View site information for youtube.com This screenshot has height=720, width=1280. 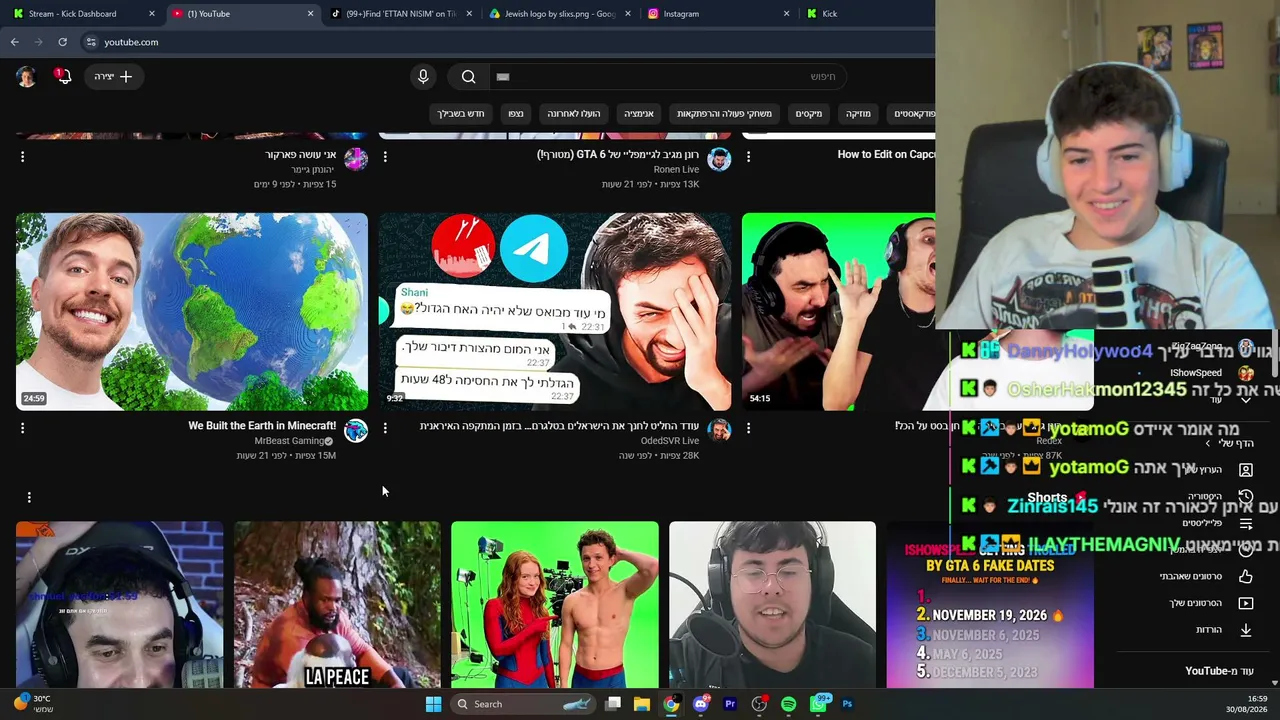coord(91,42)
